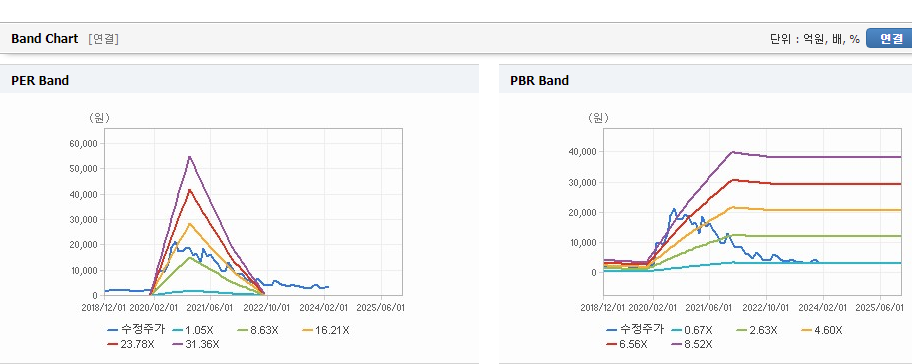Viewport: 912px width, 364px height.
Task: Click the purple 8.52X line peak in PBR chart
Action: point(732,152)
